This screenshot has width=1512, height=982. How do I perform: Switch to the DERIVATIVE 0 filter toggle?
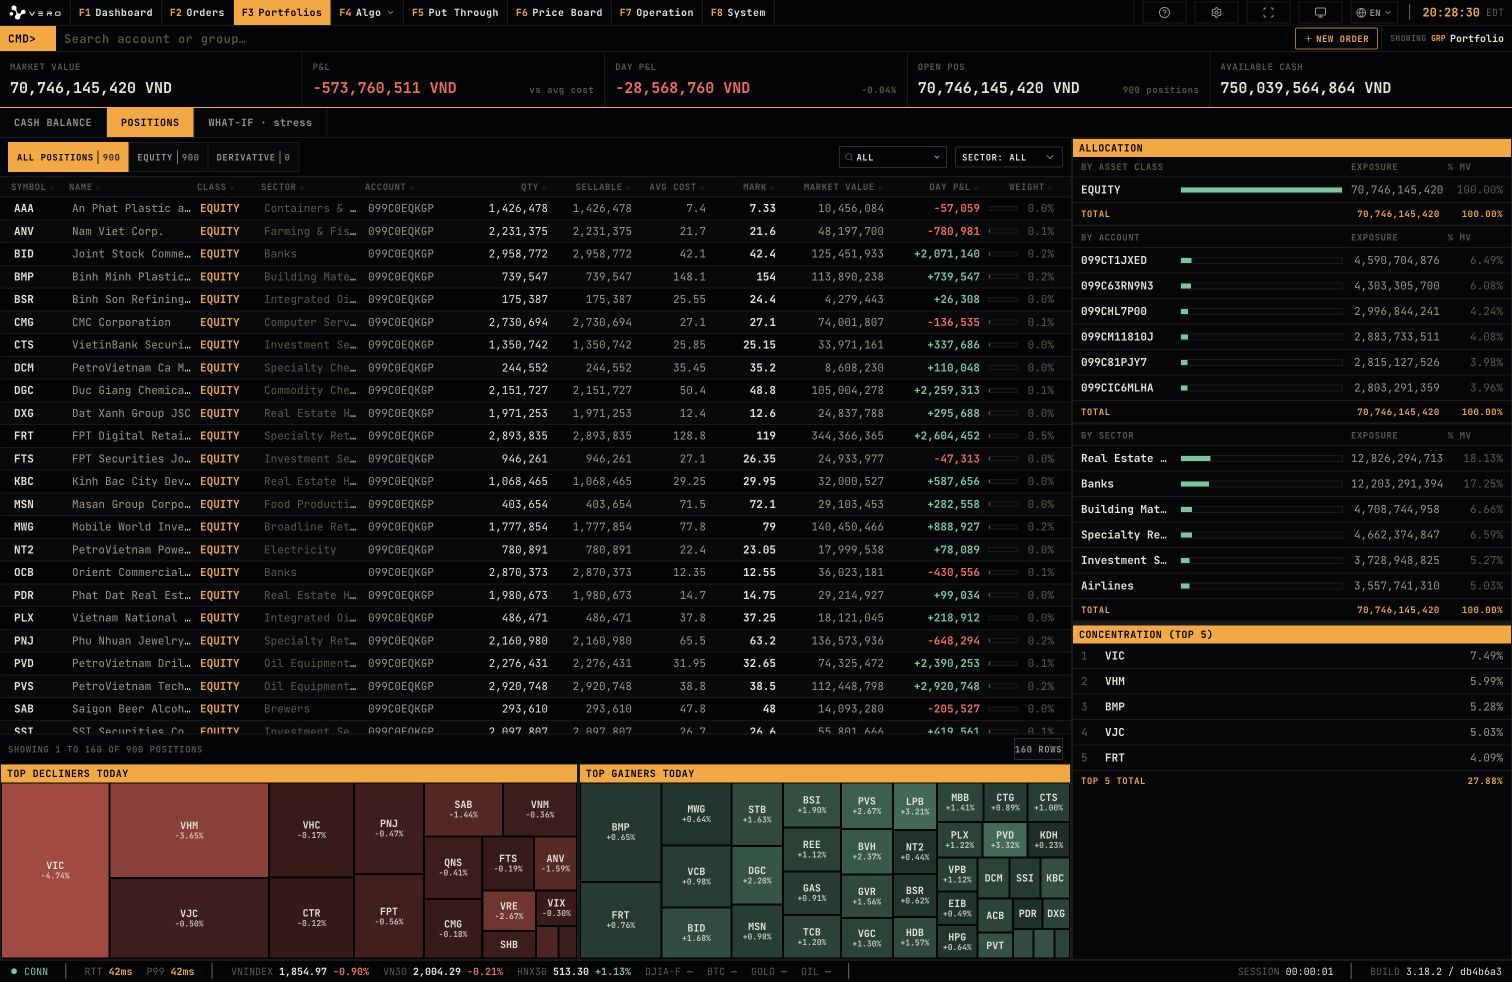coord(253,157)
